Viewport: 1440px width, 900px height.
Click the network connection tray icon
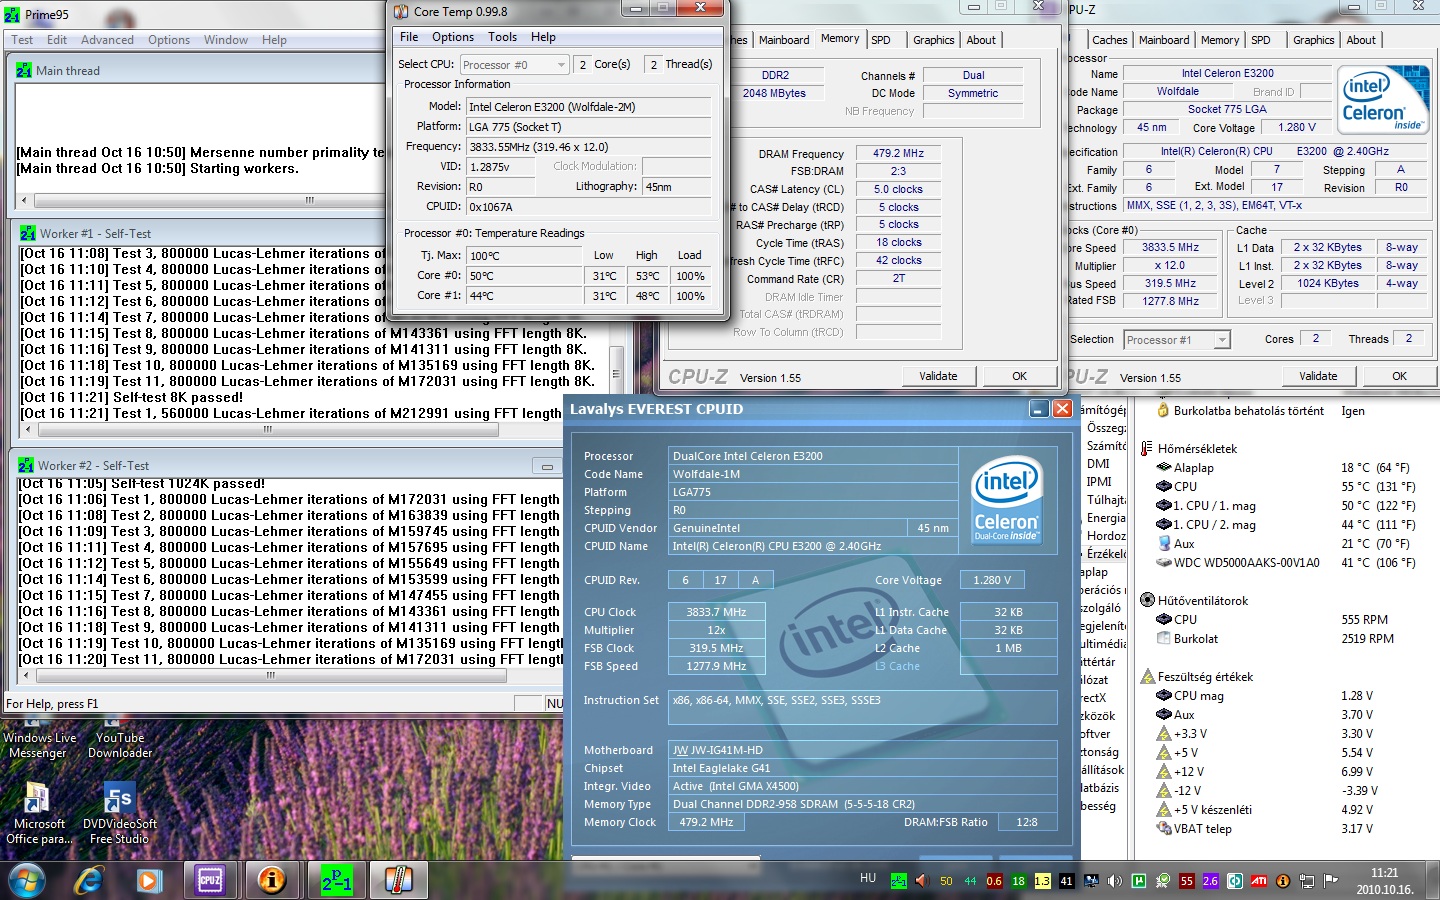click(1306, 881)
